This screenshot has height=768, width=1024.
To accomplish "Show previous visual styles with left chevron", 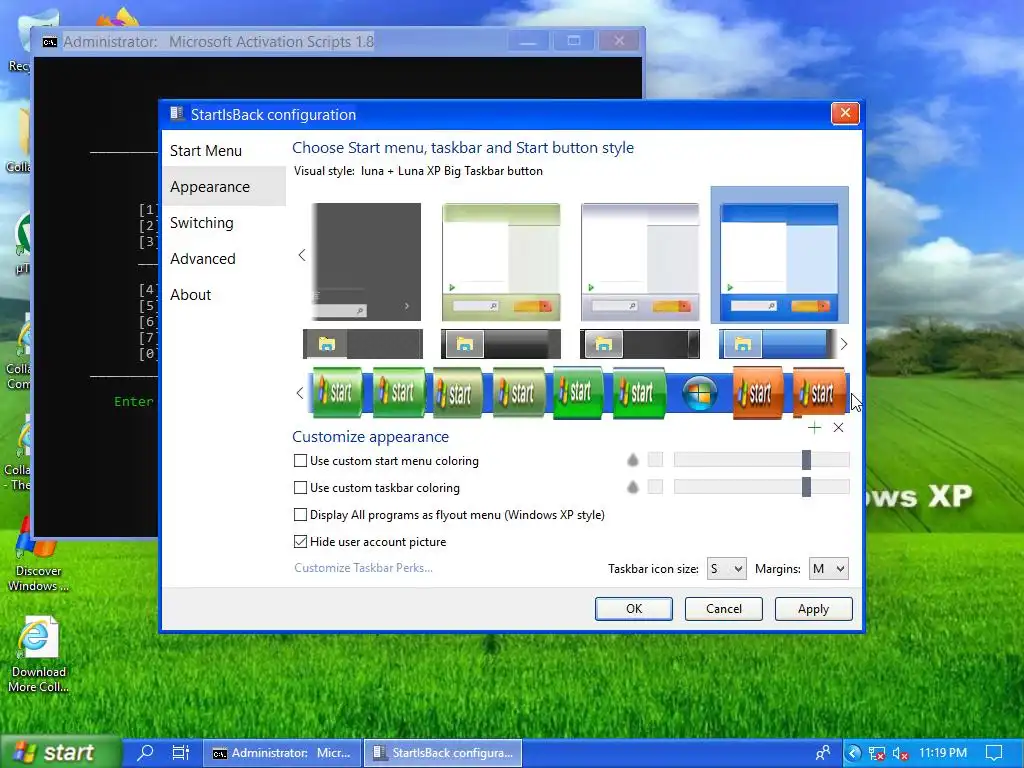I will (x=302, y=255).
